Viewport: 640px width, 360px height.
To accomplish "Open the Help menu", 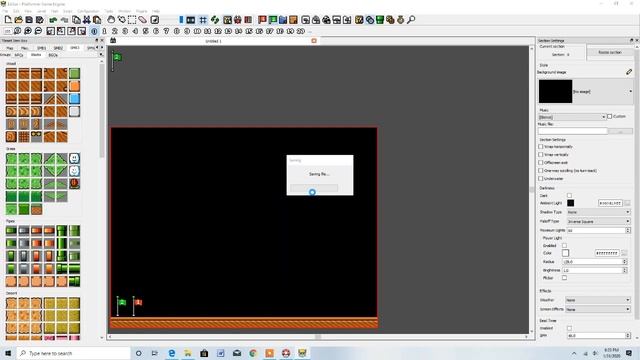I will pyautogui.click(x=156, y=11).
